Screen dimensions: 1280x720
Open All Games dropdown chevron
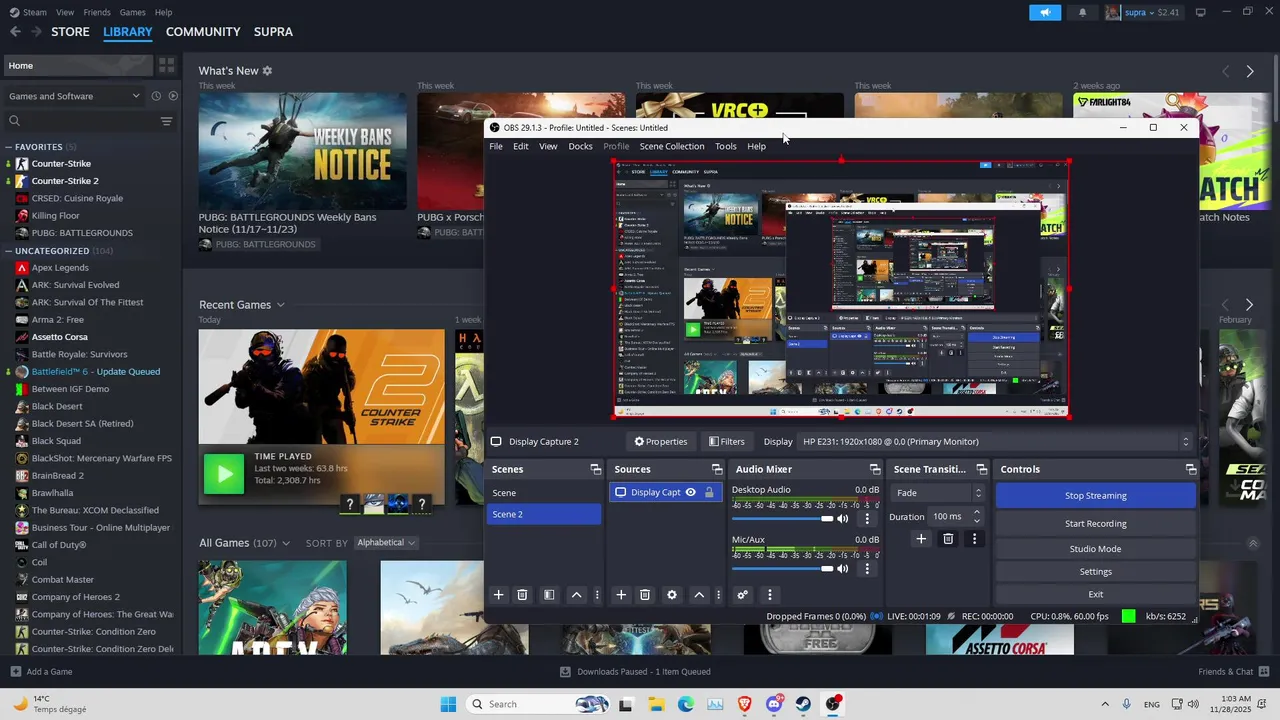click(x=285, y=543)
